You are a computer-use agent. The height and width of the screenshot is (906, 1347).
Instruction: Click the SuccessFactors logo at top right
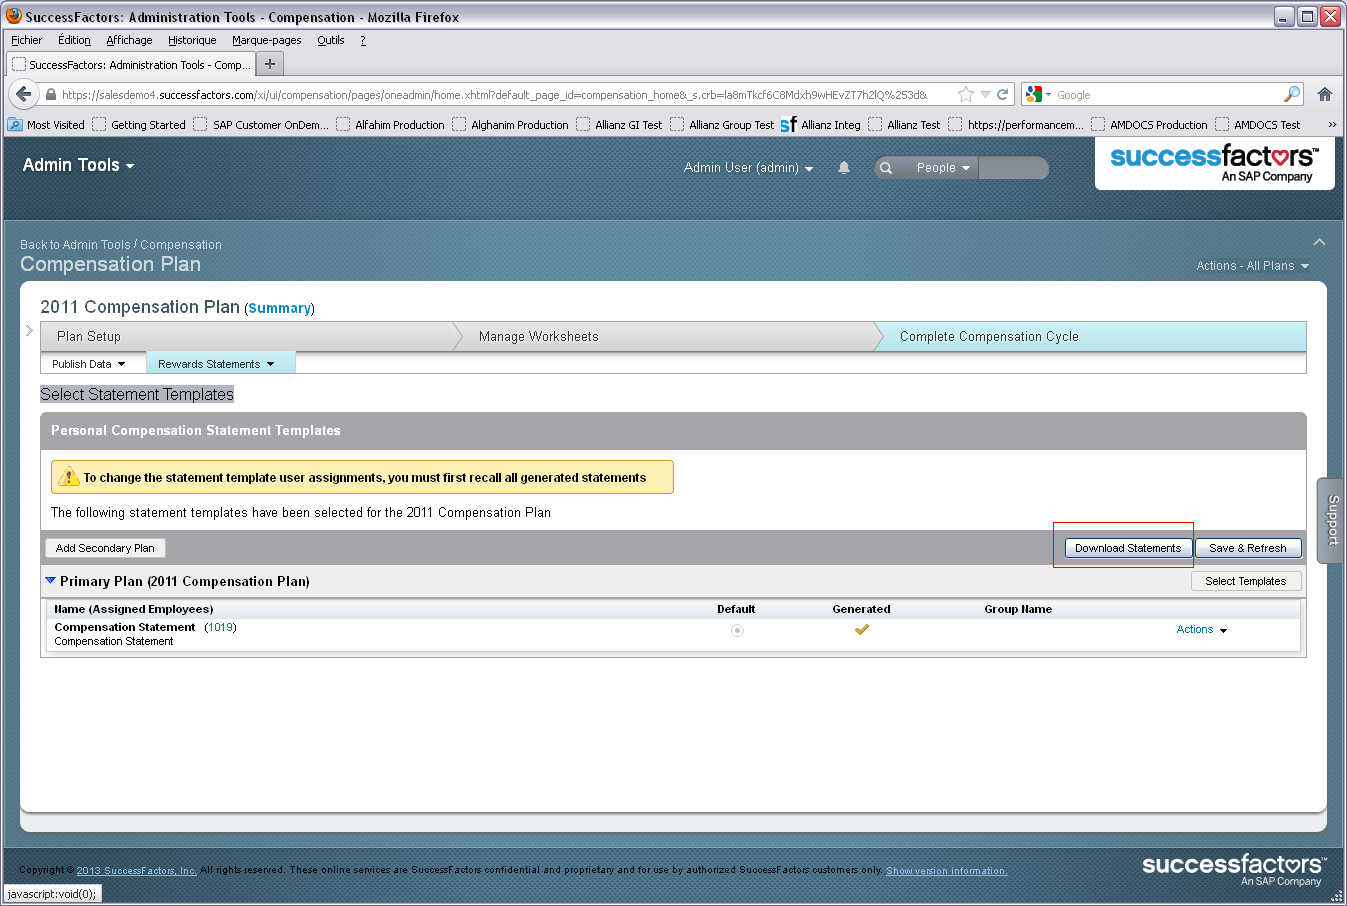1214,163
